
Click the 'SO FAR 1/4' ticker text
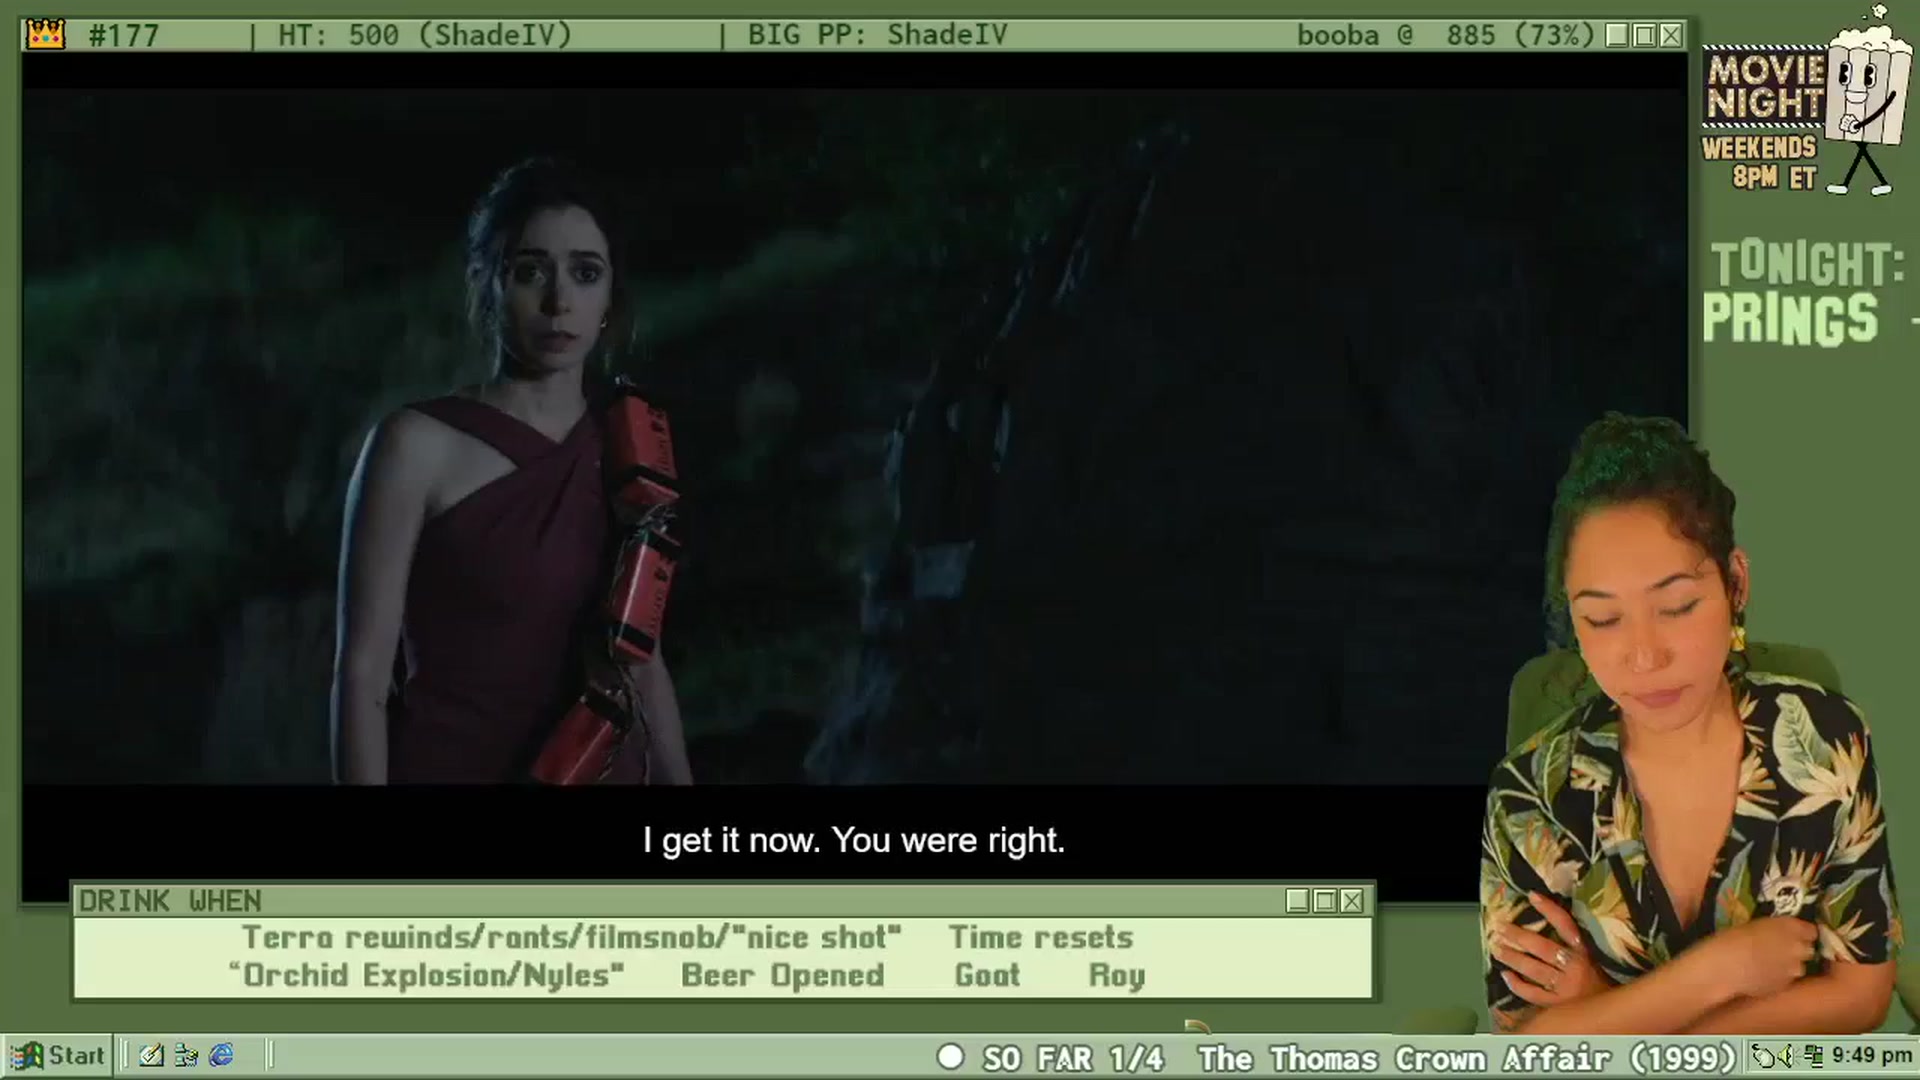(x=1073, y=1058)
